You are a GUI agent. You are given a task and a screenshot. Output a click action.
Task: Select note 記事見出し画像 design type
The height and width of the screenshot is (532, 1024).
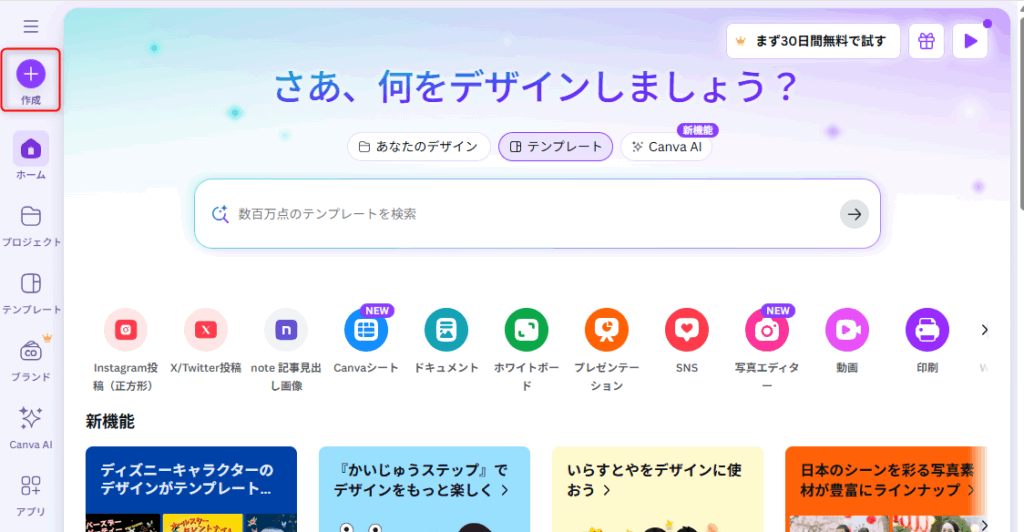point(286,350)
